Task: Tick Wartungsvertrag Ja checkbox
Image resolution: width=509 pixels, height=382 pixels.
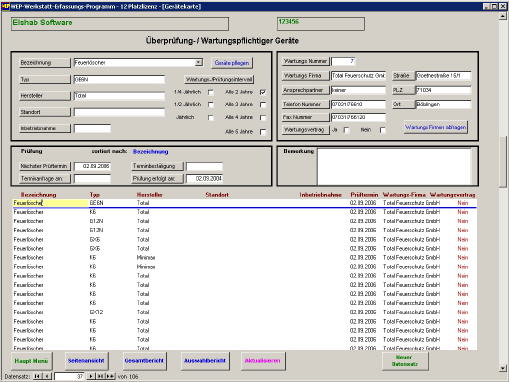Action: (x=347, y=130)
